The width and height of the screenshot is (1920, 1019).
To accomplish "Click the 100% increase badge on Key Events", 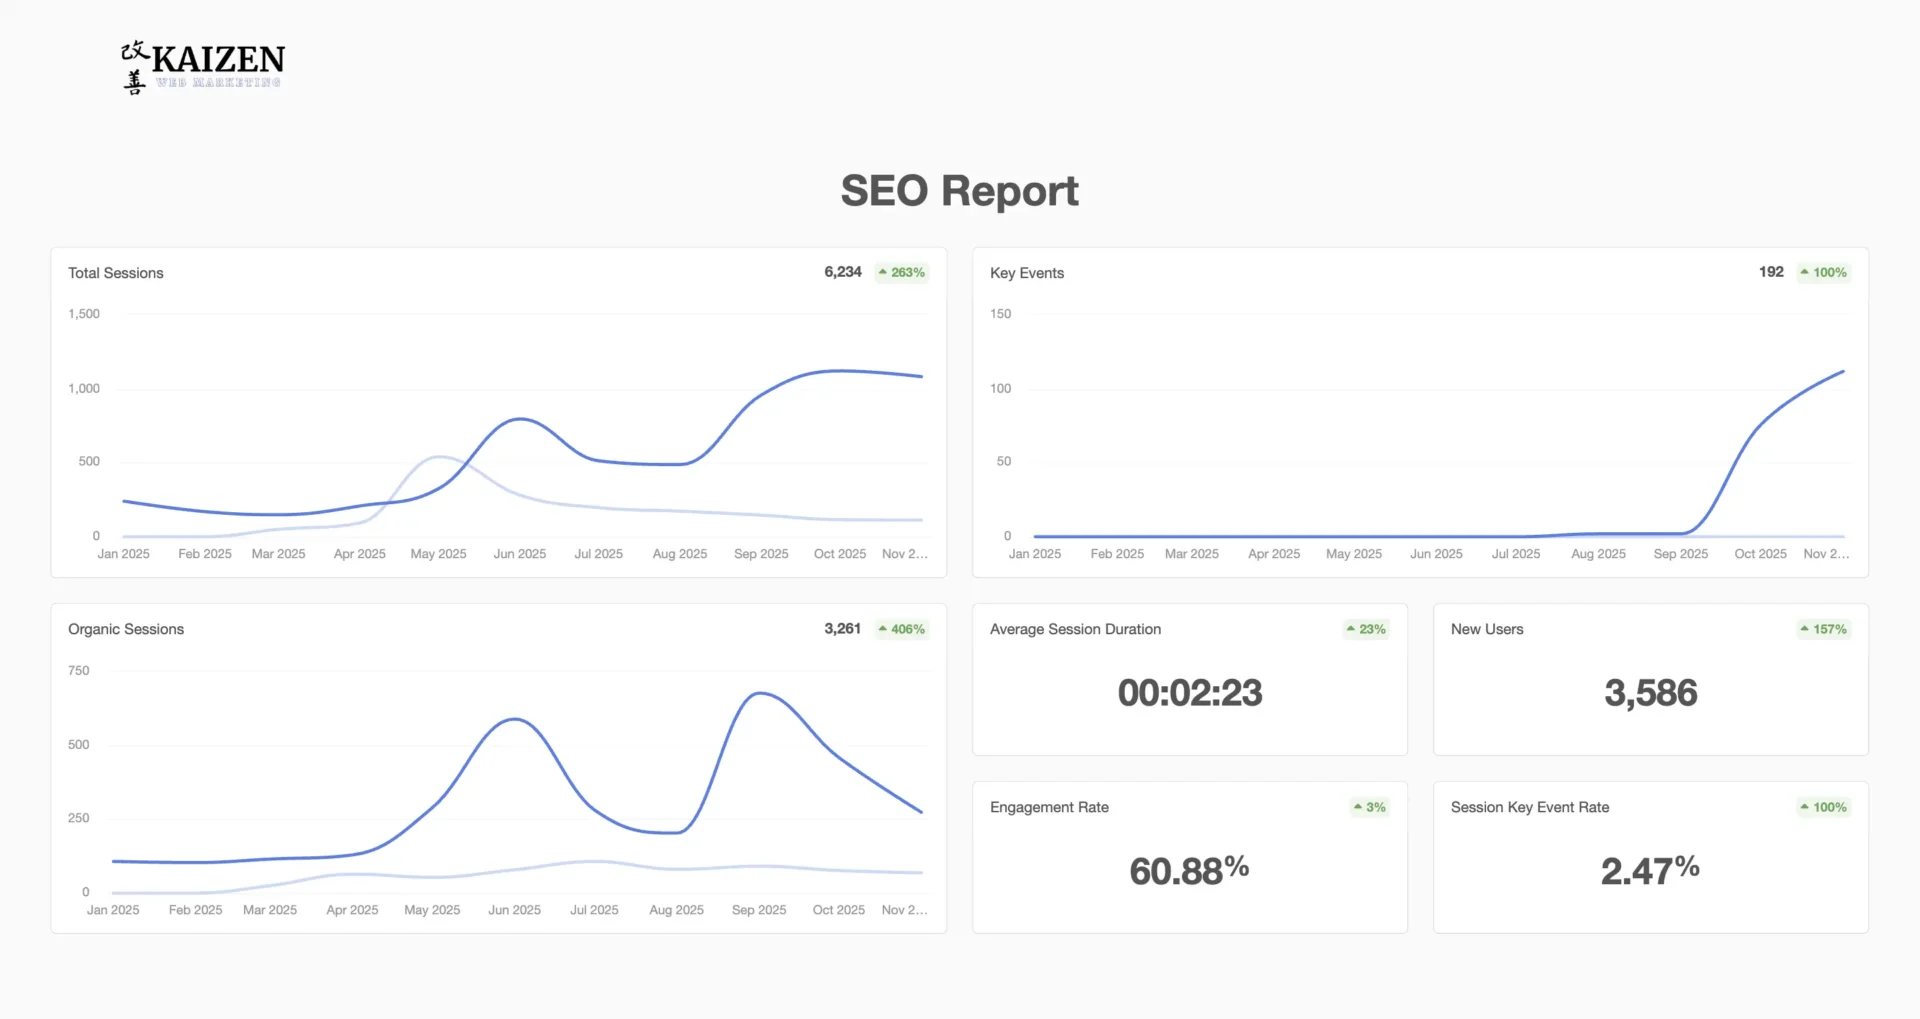I will (1823, 272).
